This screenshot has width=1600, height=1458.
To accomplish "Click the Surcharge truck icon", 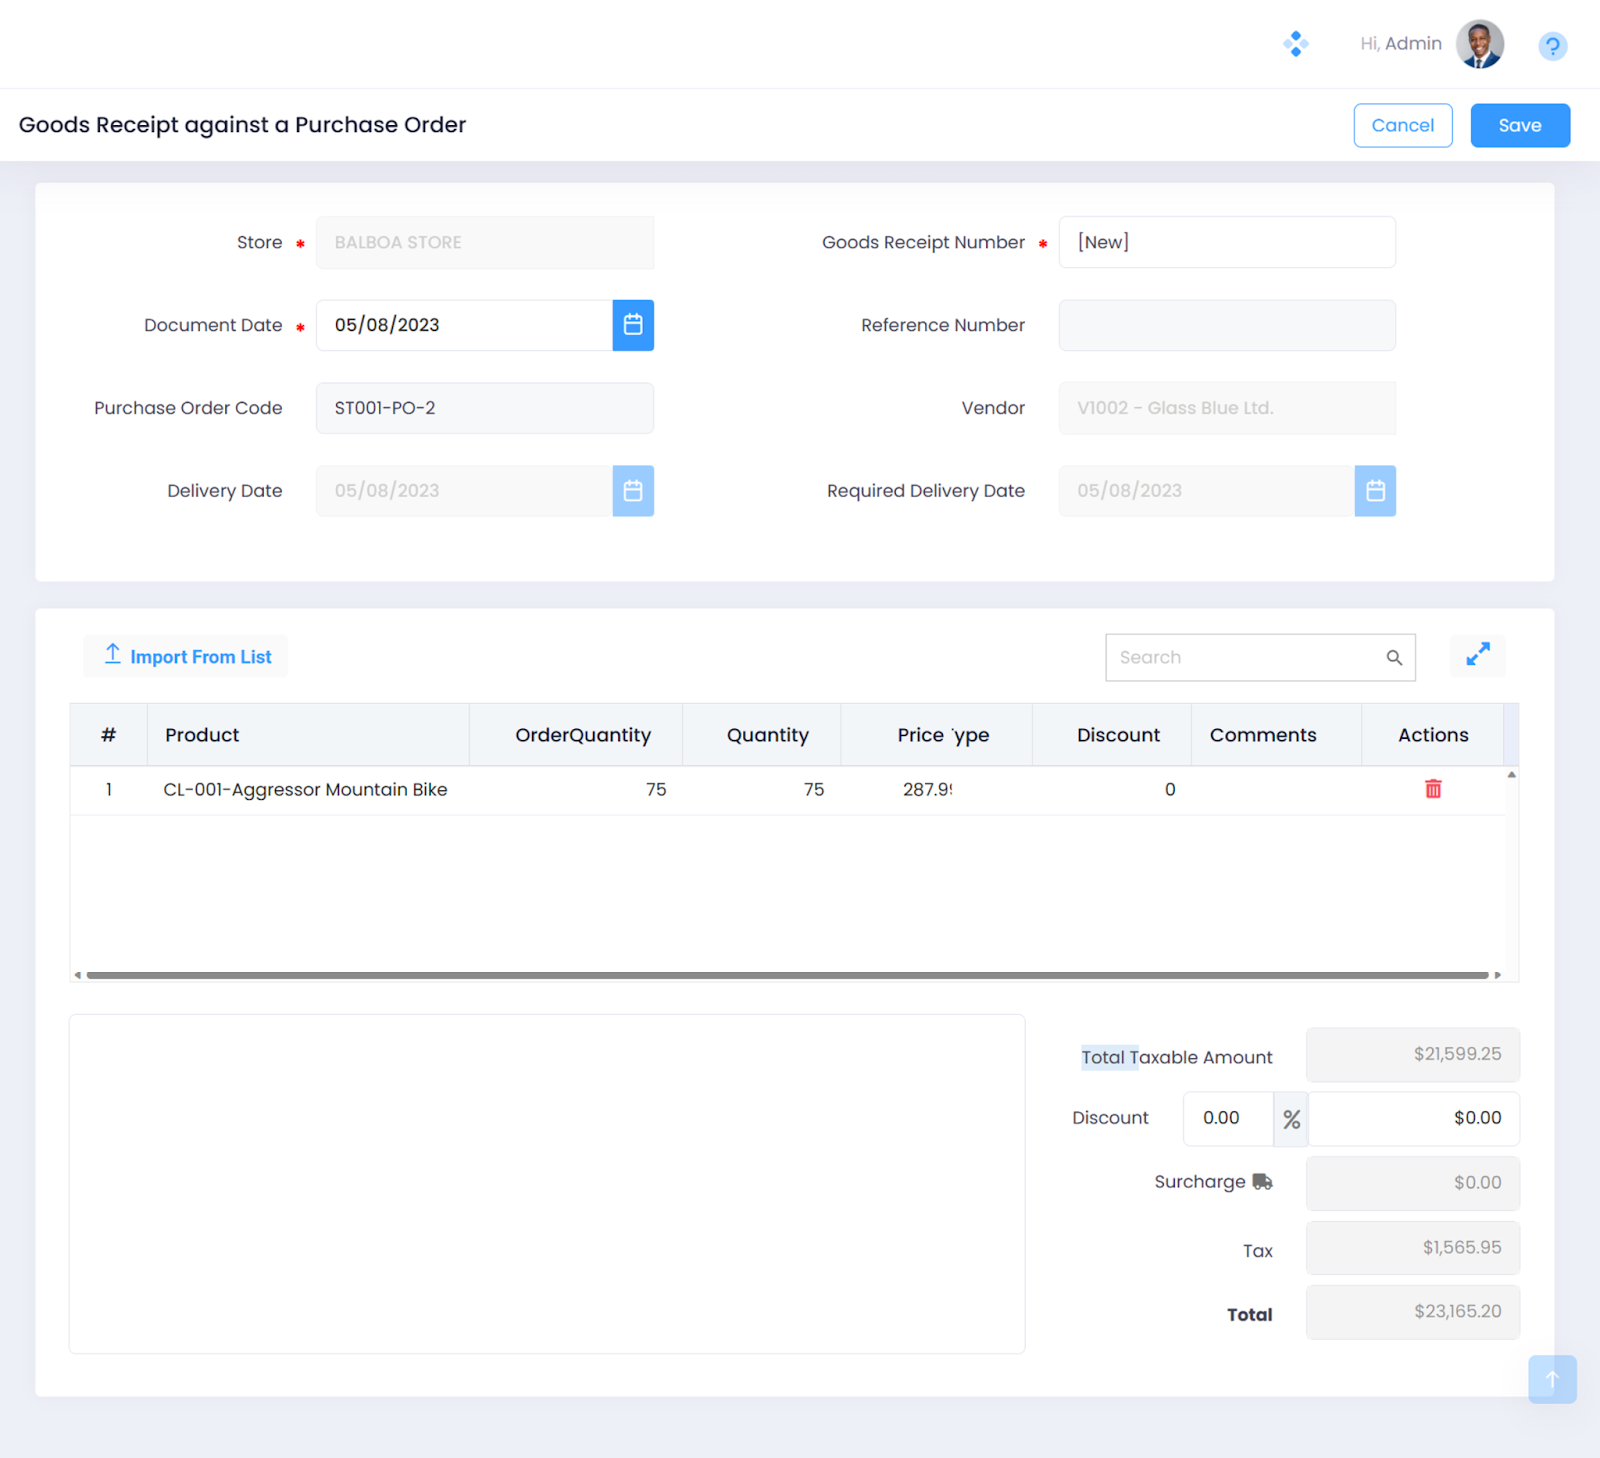I will [x=1262, y=1182].
